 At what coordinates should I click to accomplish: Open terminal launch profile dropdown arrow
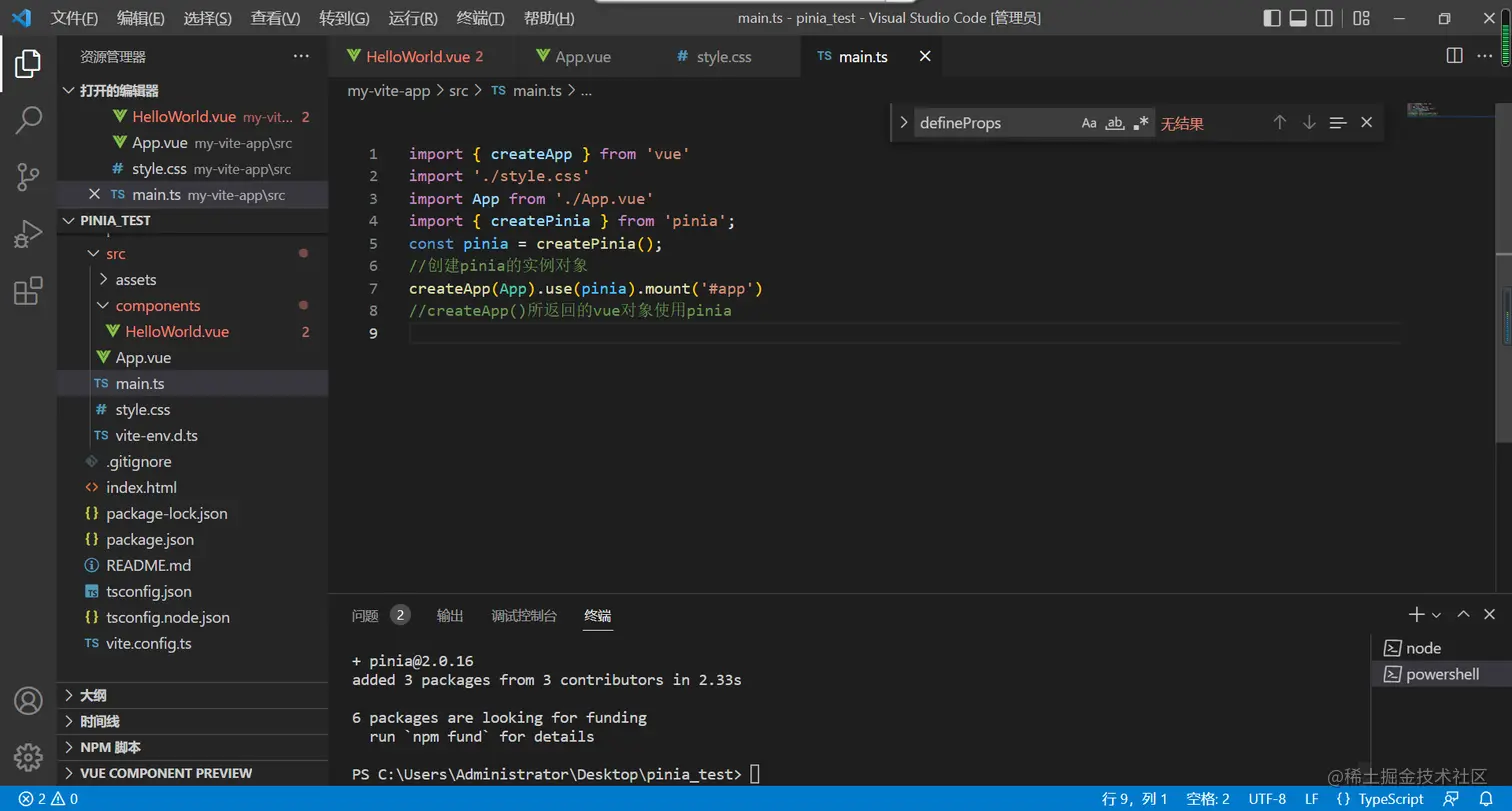pos(1436,615)
